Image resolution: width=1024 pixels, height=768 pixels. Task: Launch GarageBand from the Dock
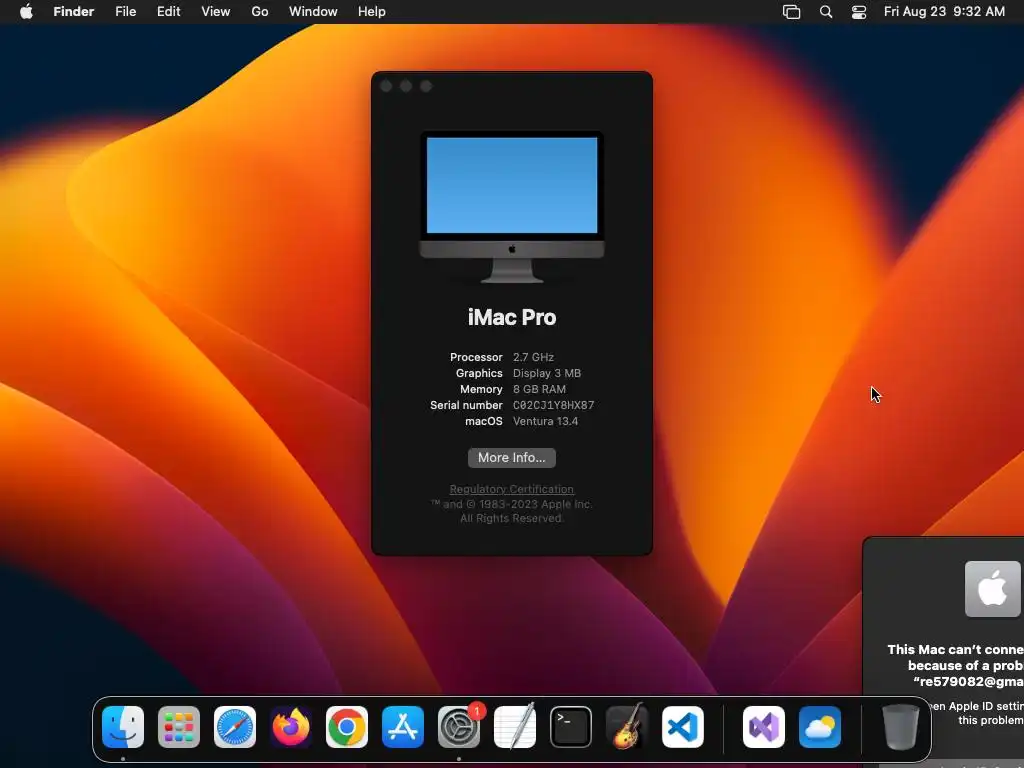pyautogui.click(x=627, y=727)
